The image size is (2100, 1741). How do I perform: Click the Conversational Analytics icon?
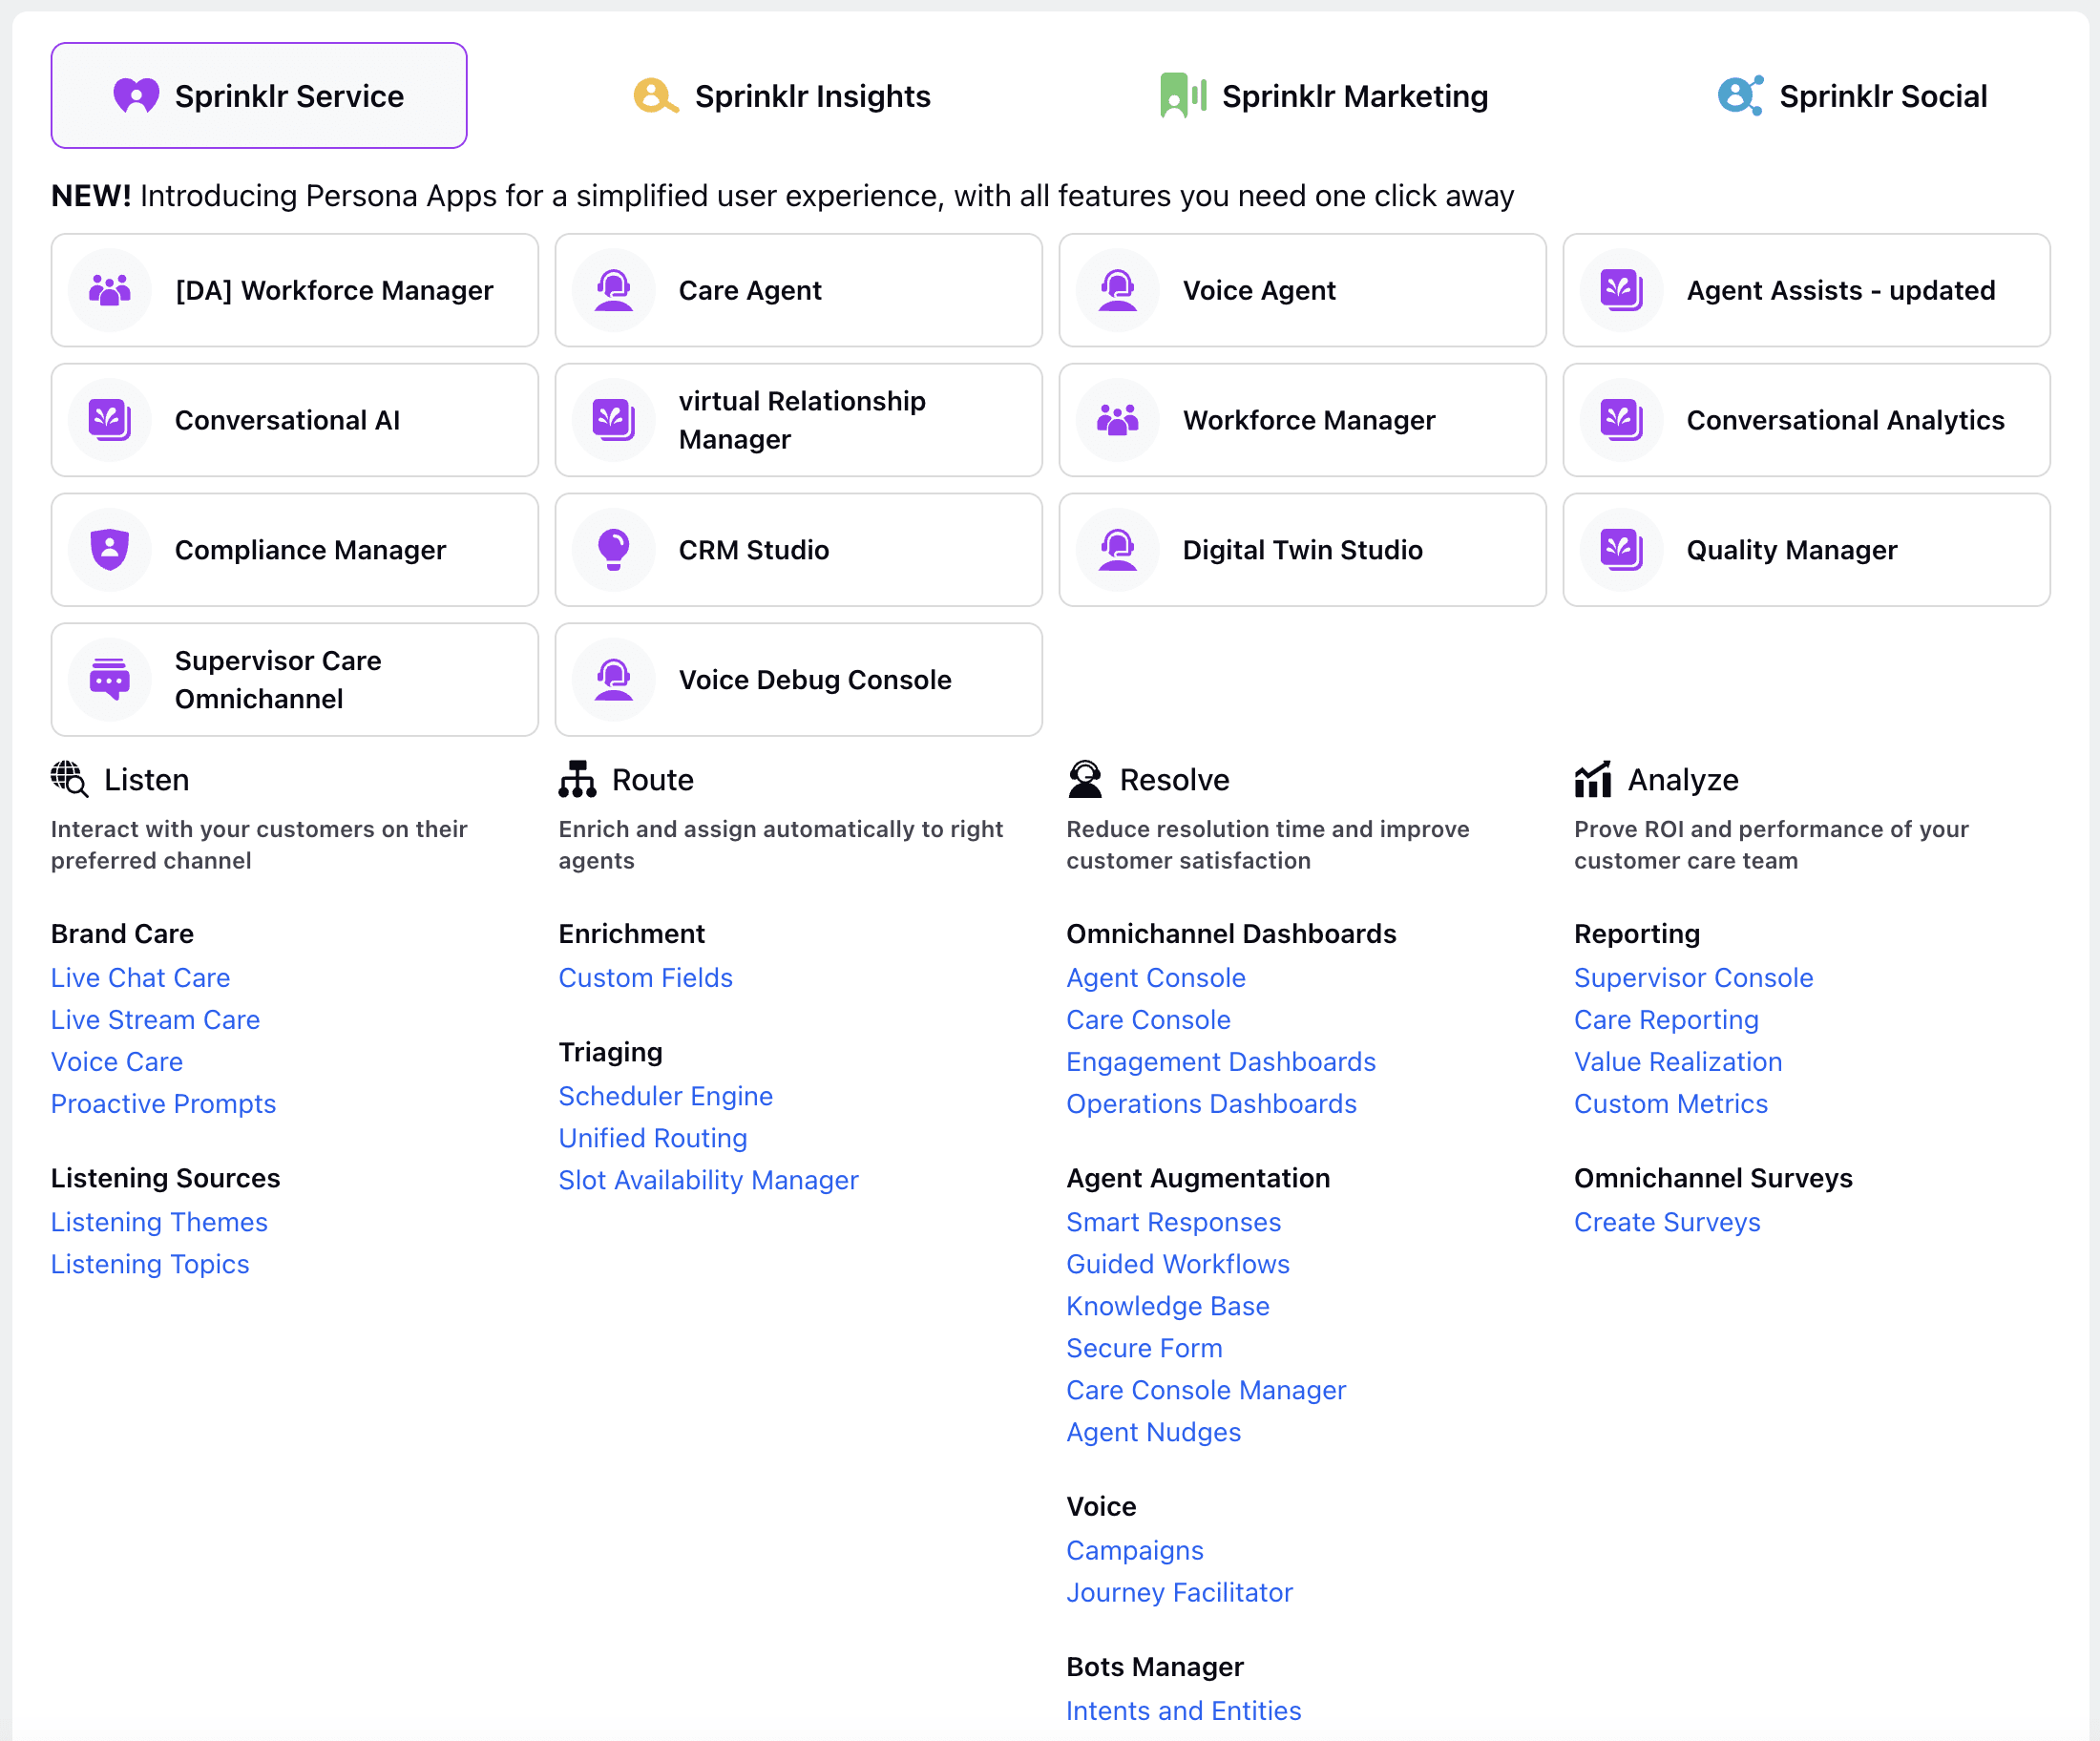coord(1622,420)
